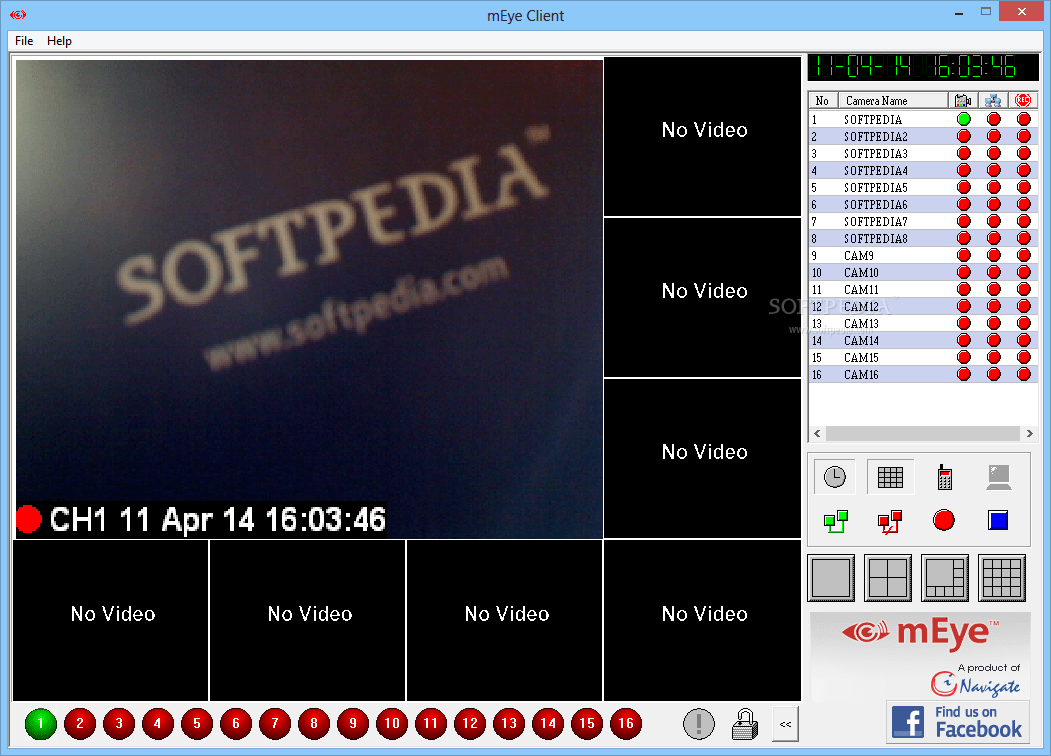Open the Help menu

[x=59, y=41]
